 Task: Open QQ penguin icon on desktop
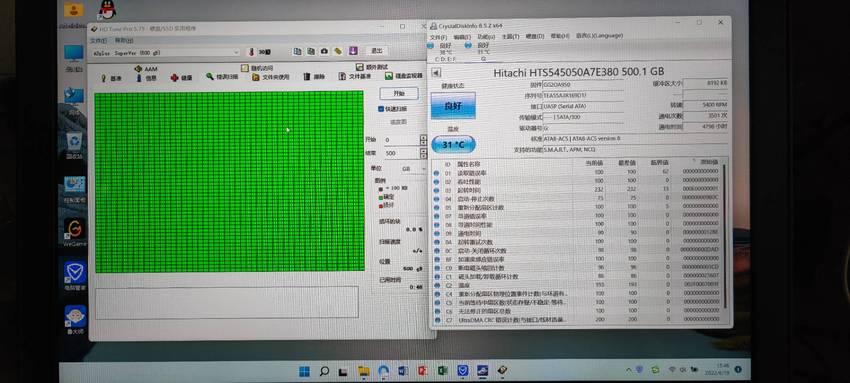[x=107, y=9]
